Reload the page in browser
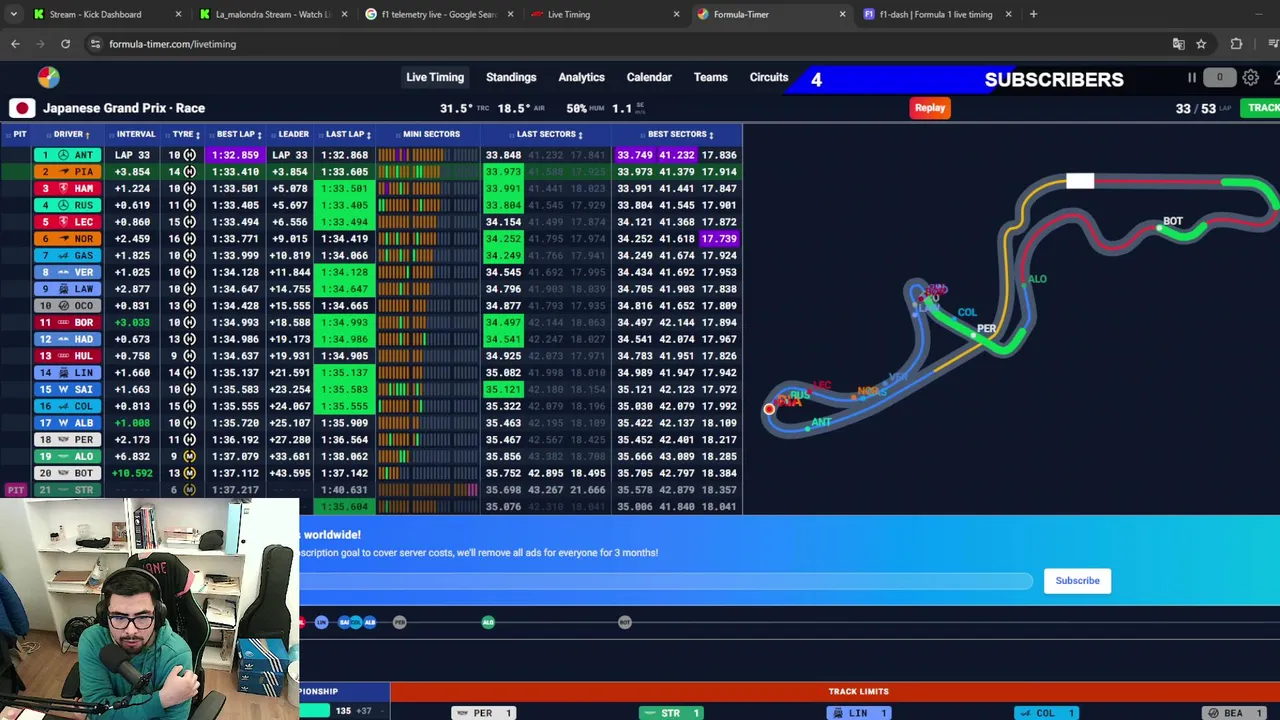 click(65, 44)
